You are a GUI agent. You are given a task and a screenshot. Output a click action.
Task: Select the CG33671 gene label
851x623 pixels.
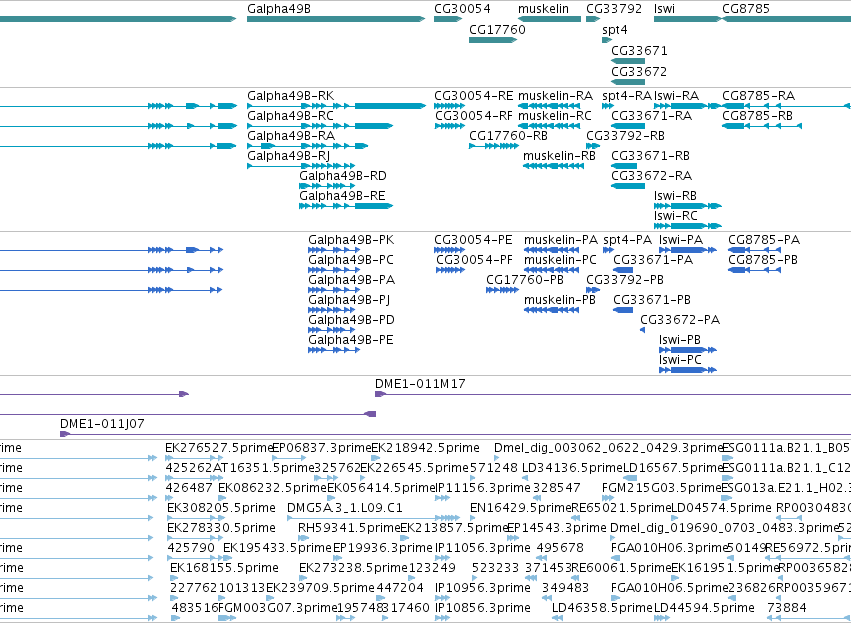[639, 50]
